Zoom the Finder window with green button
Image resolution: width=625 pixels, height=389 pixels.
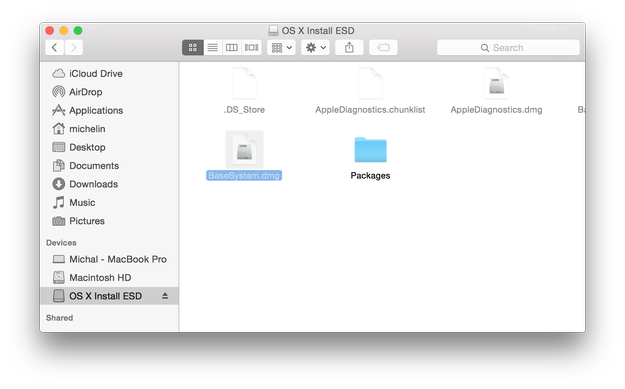pyautogui.click(x=78, y=31)
